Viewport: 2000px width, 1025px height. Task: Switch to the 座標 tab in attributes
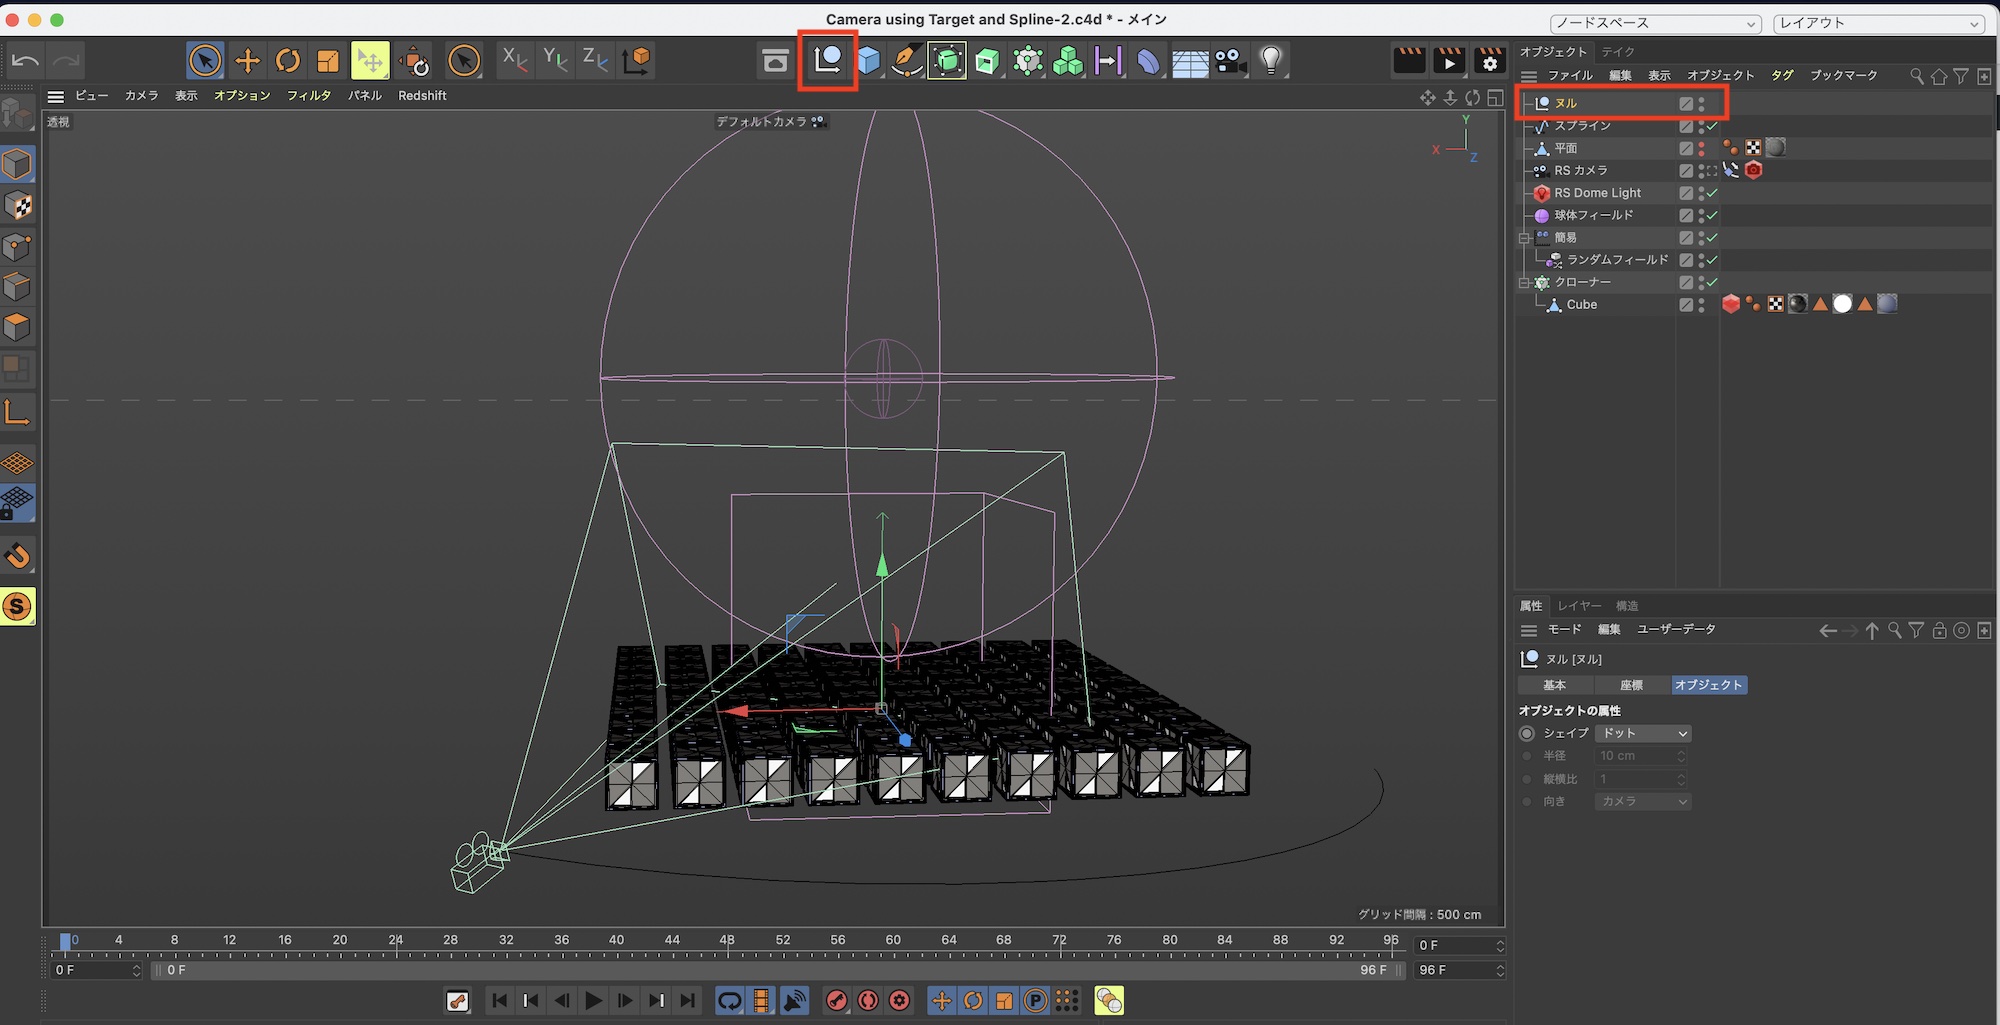tap(1631, 685)
